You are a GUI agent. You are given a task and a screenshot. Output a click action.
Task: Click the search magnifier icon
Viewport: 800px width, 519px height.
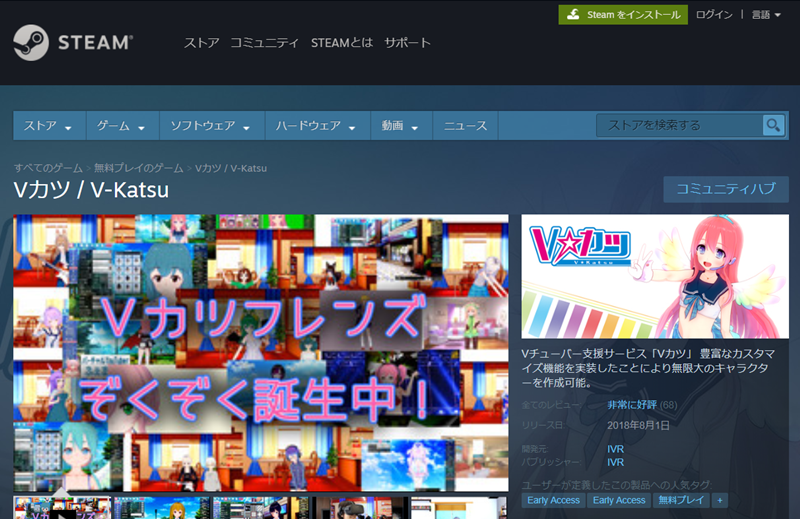[x=773, y=125]
